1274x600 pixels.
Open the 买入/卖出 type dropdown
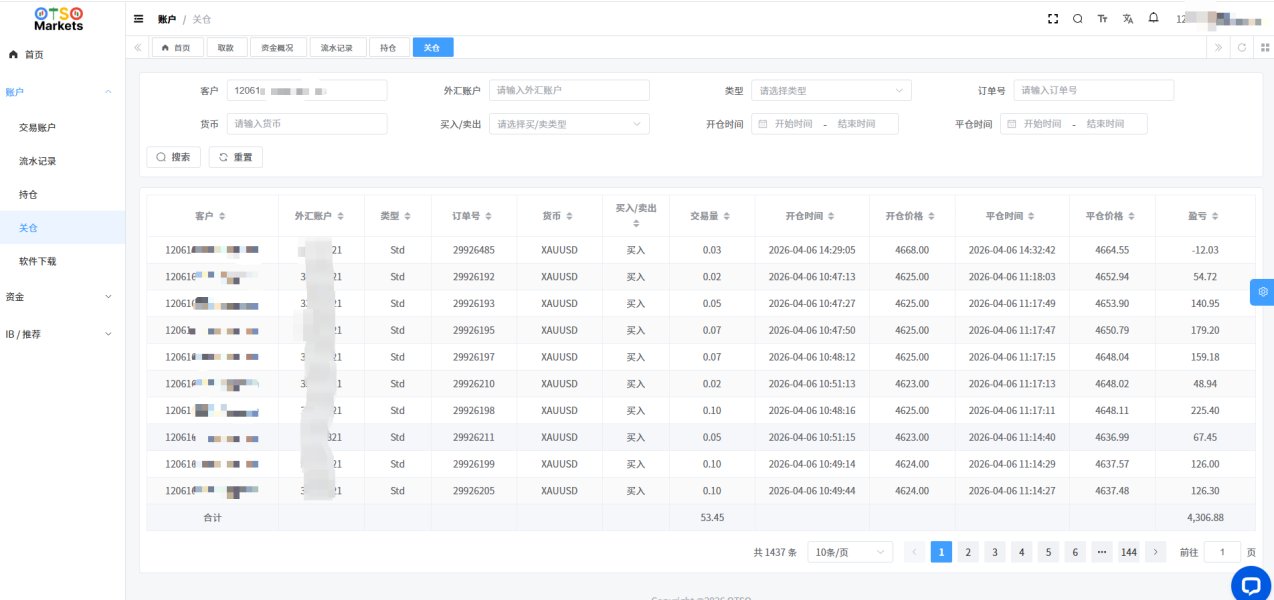pyautogui.click(x=568, y=124)
